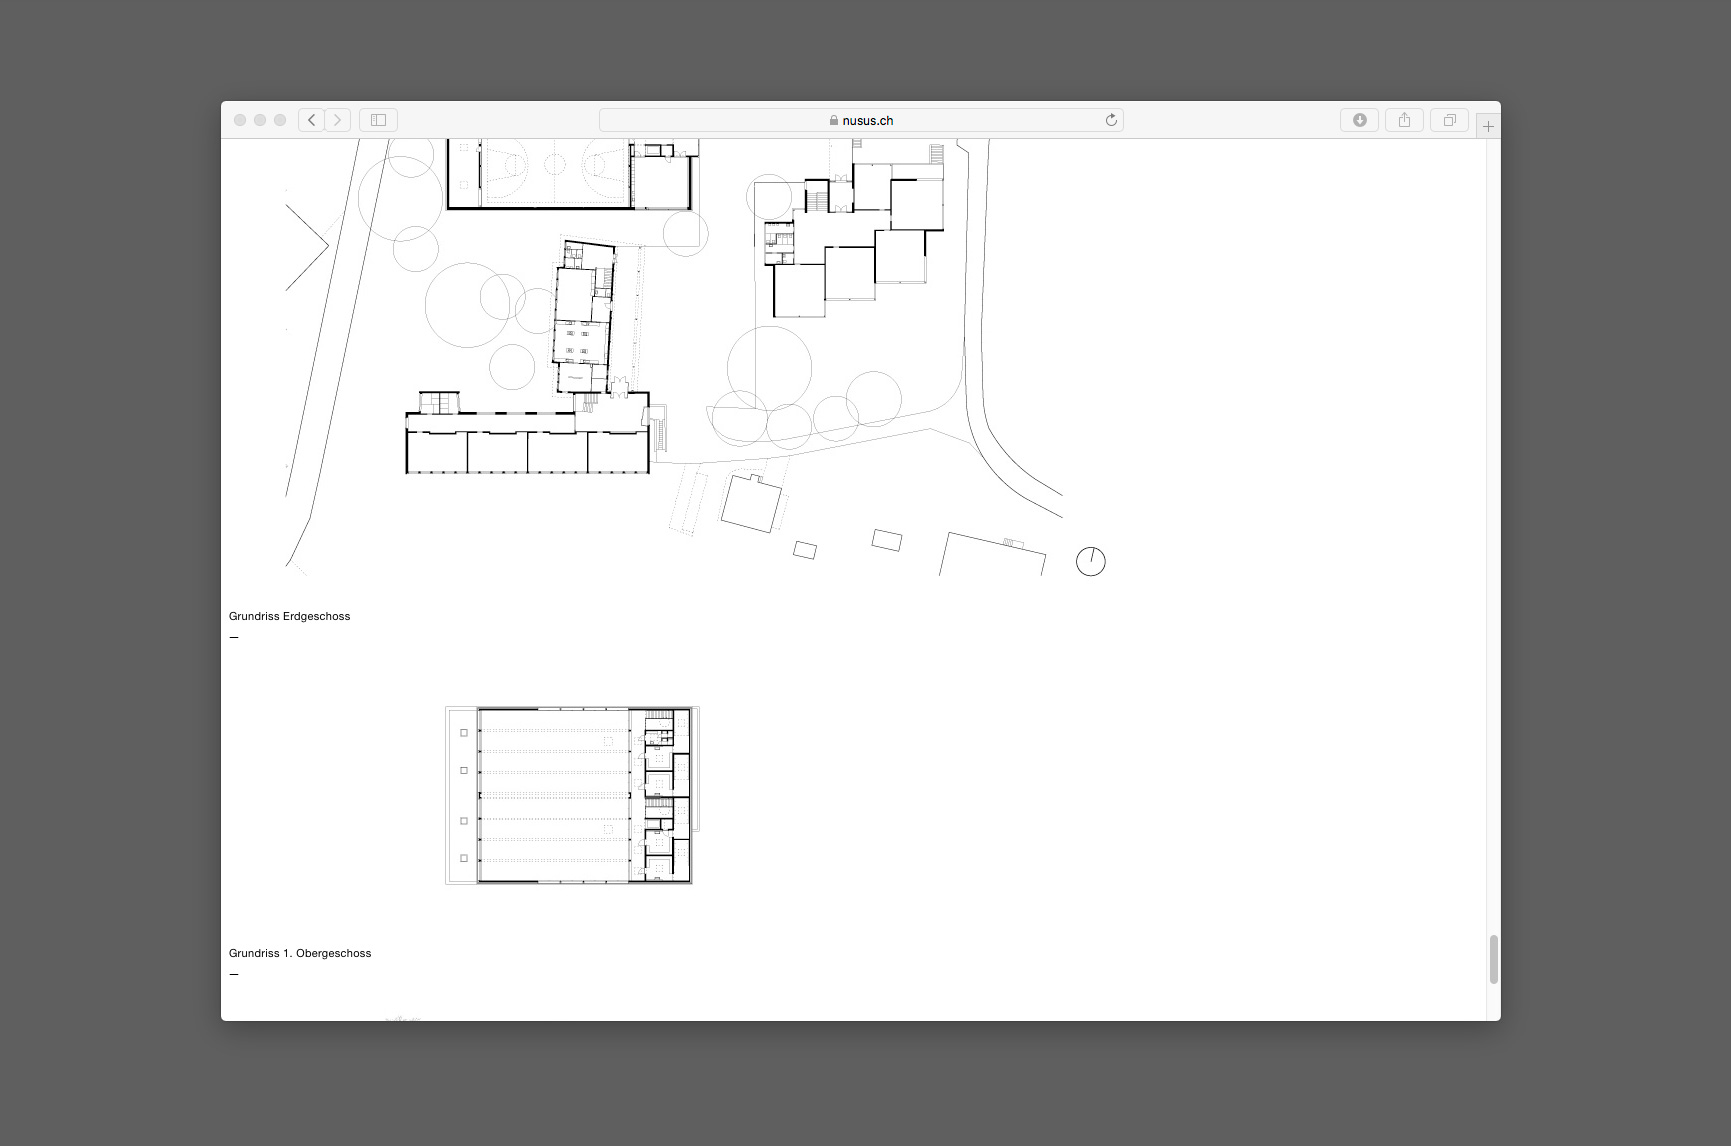This screenshot has height=1146, width=1731.
Task: Click the lock icon beside nusus.ch
Action: (x=833, y=120)
